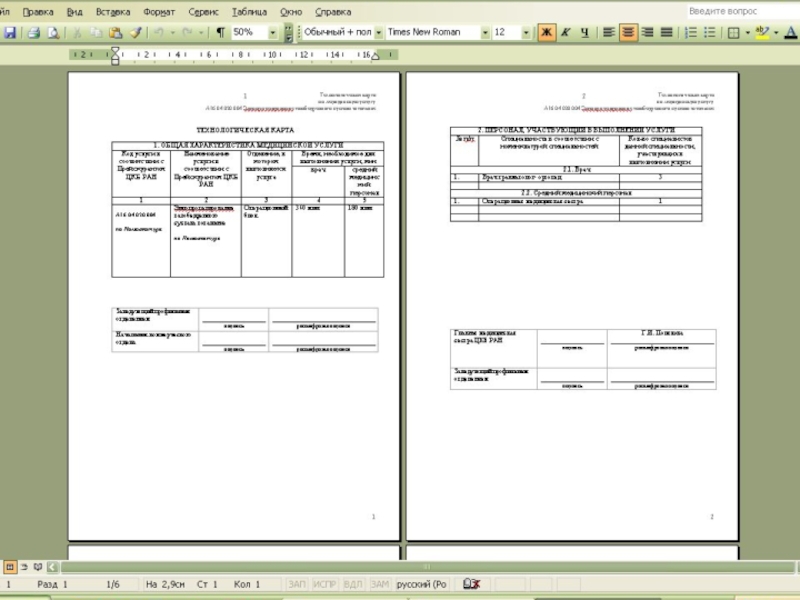Toggle ВДЛ extend selection indicator
This screenshot has height=600, width=800.
pos(353,584)
